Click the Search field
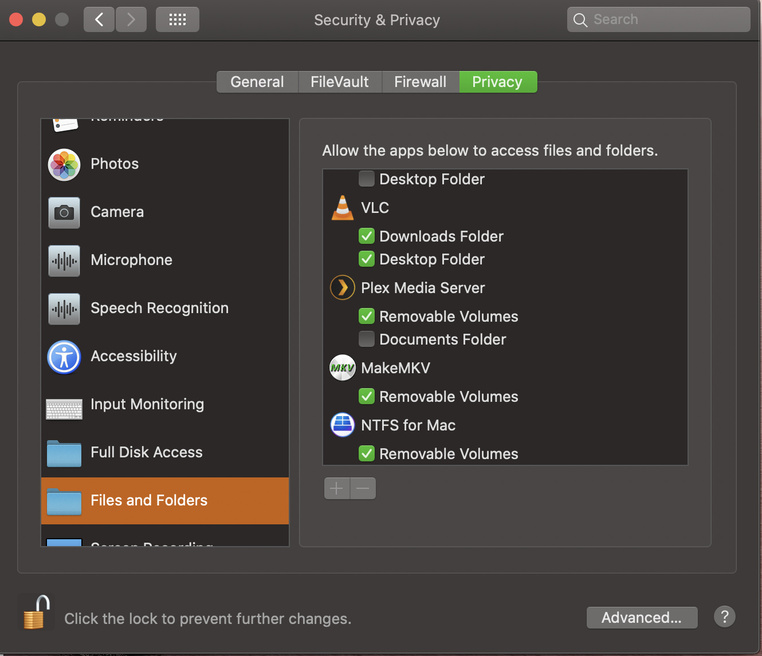The height and width of the screenshot is (656, 762). 658,19
